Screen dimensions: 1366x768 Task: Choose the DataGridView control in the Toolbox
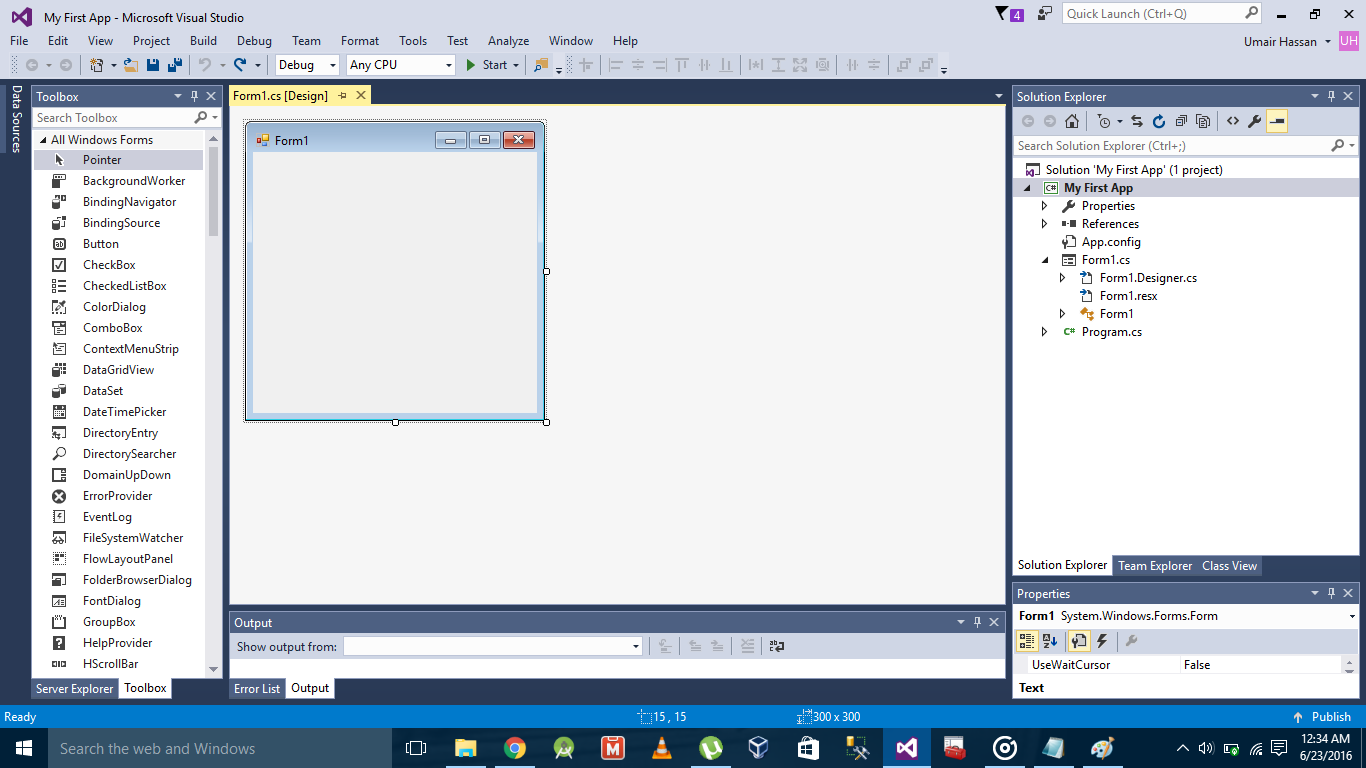116,369
